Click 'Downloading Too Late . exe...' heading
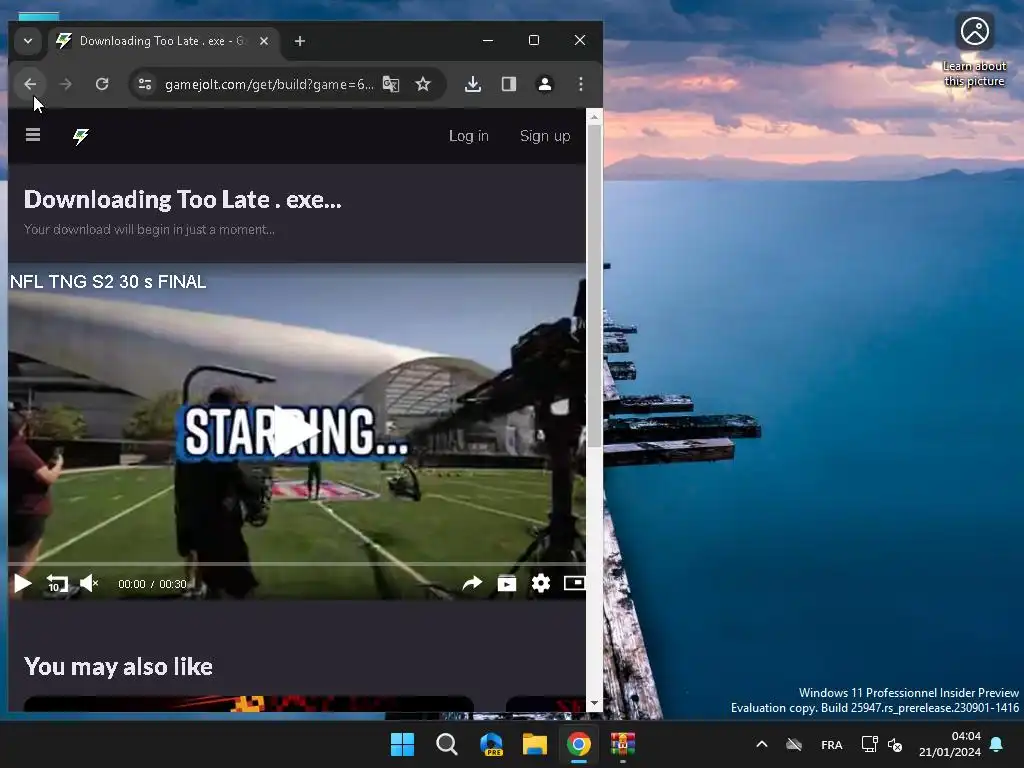 click(183, 200)
